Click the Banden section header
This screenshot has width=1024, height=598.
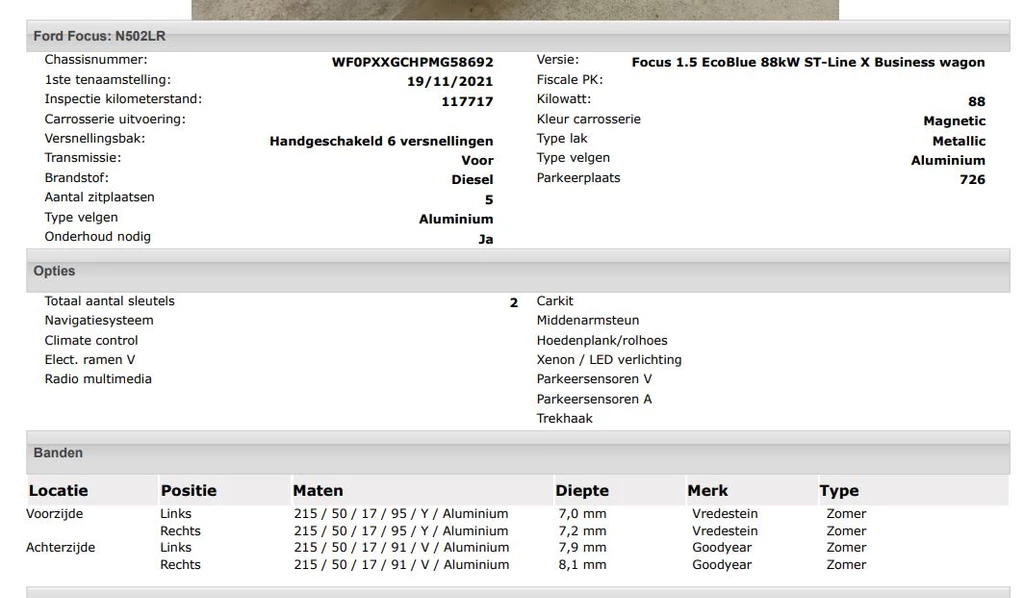click(x=518, y=452)
